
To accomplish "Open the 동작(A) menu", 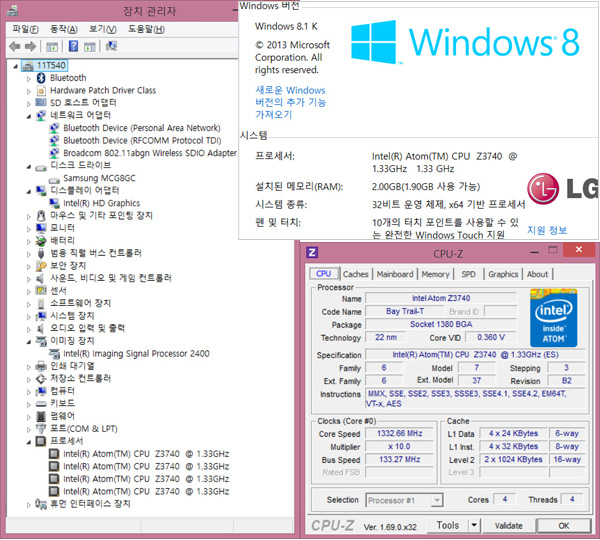I will tap(64, 29).
